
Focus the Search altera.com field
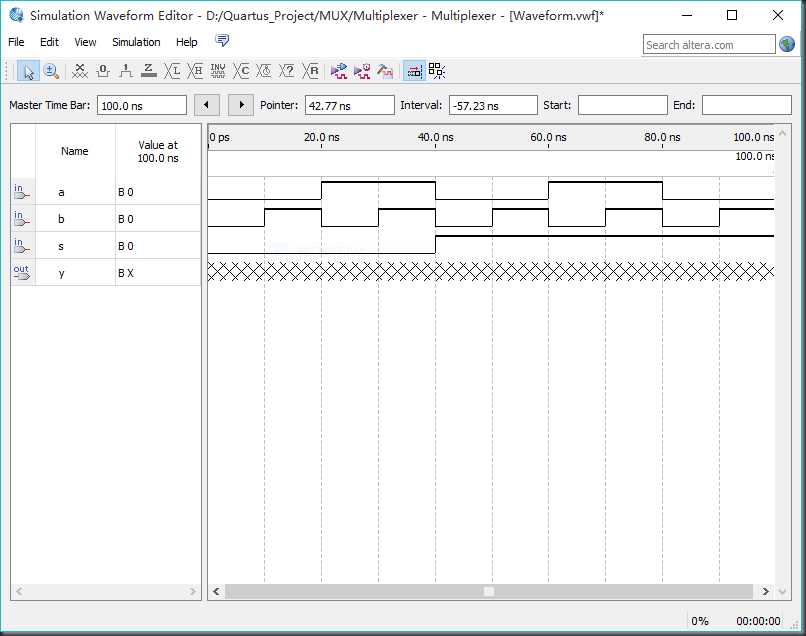tap(709, 45)
